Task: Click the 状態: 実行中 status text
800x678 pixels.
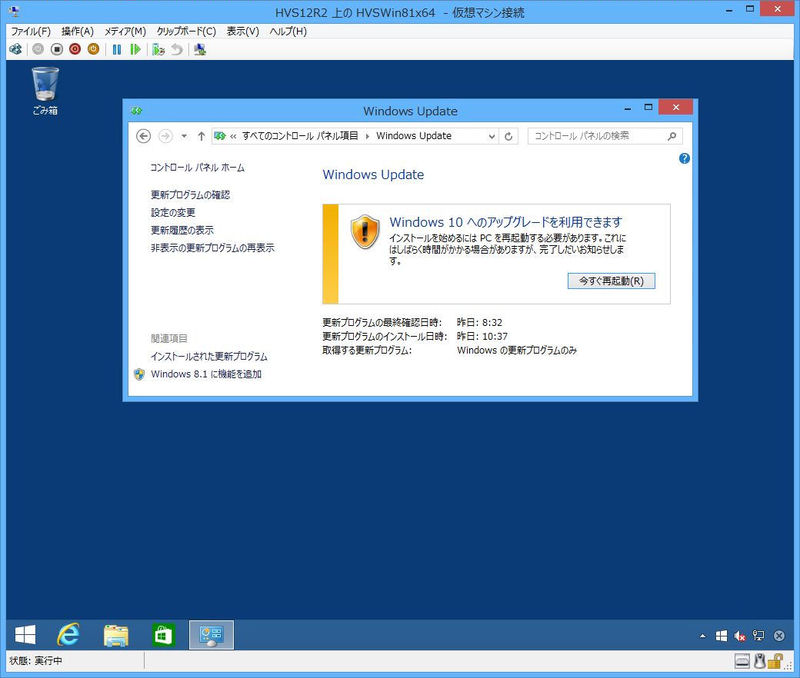Action: (36, 661)
